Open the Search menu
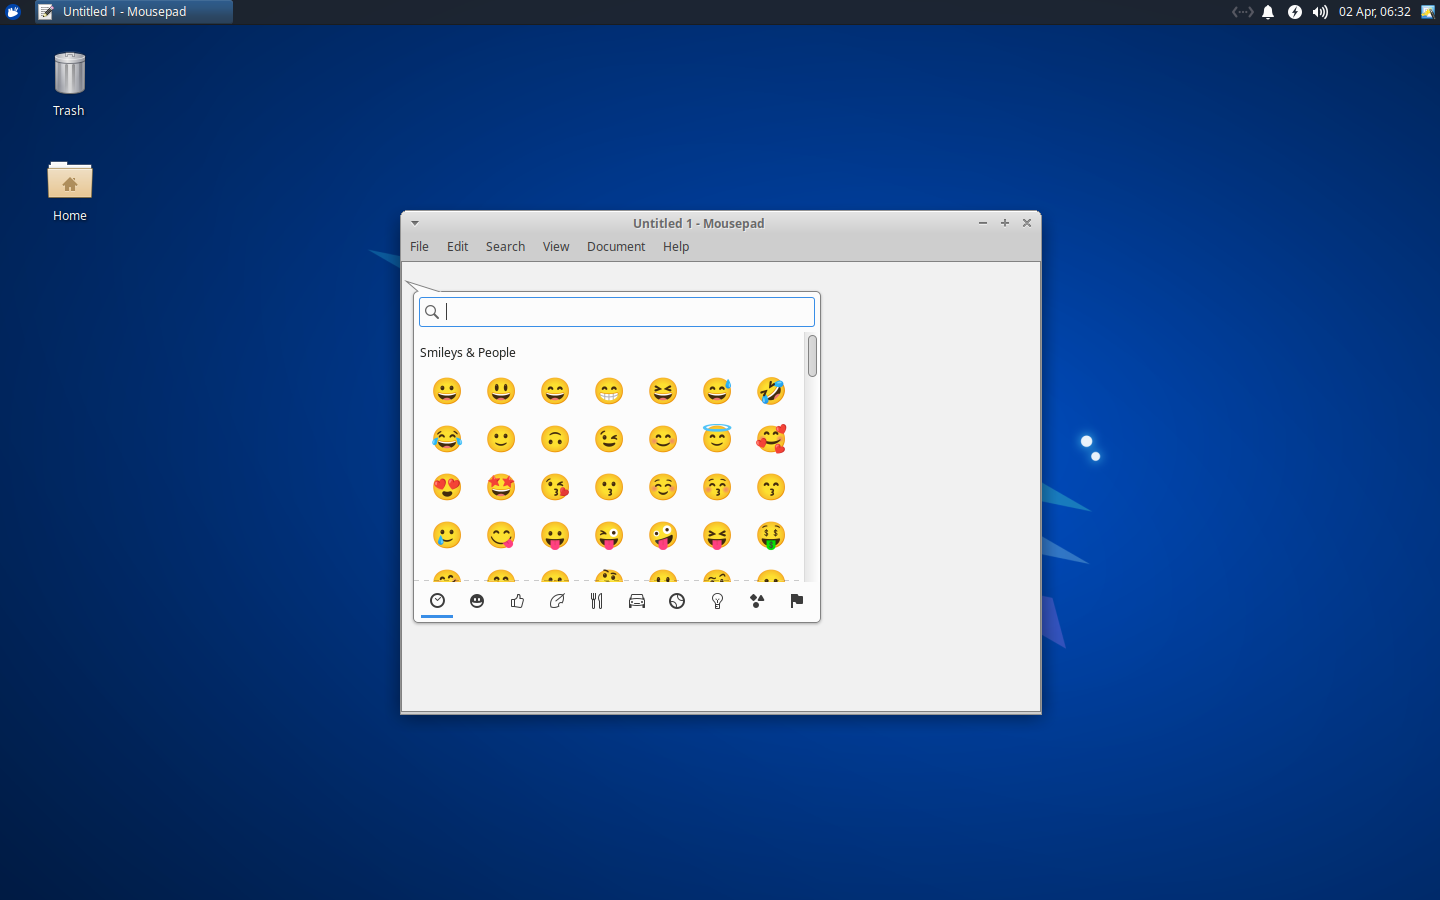 click(505, 246)
